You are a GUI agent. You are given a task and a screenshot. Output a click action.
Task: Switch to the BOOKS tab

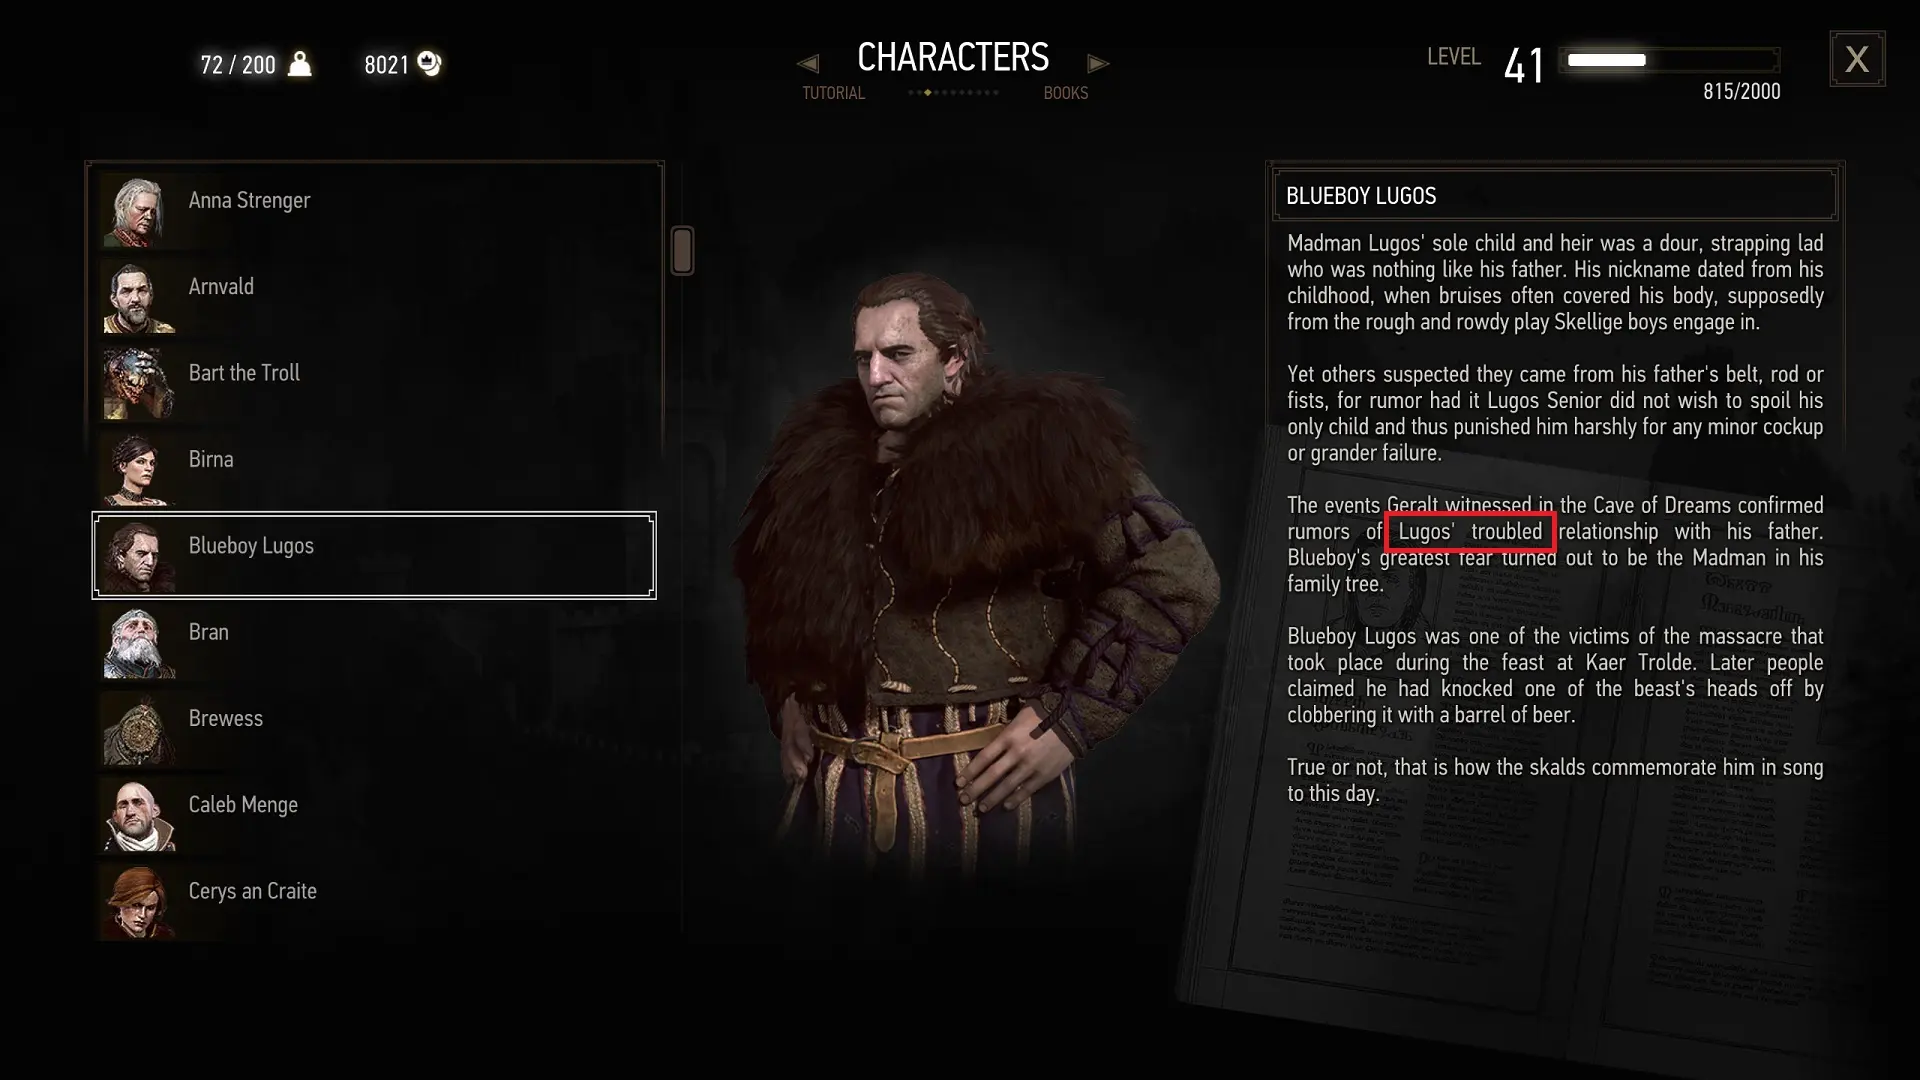(1065, 93)
